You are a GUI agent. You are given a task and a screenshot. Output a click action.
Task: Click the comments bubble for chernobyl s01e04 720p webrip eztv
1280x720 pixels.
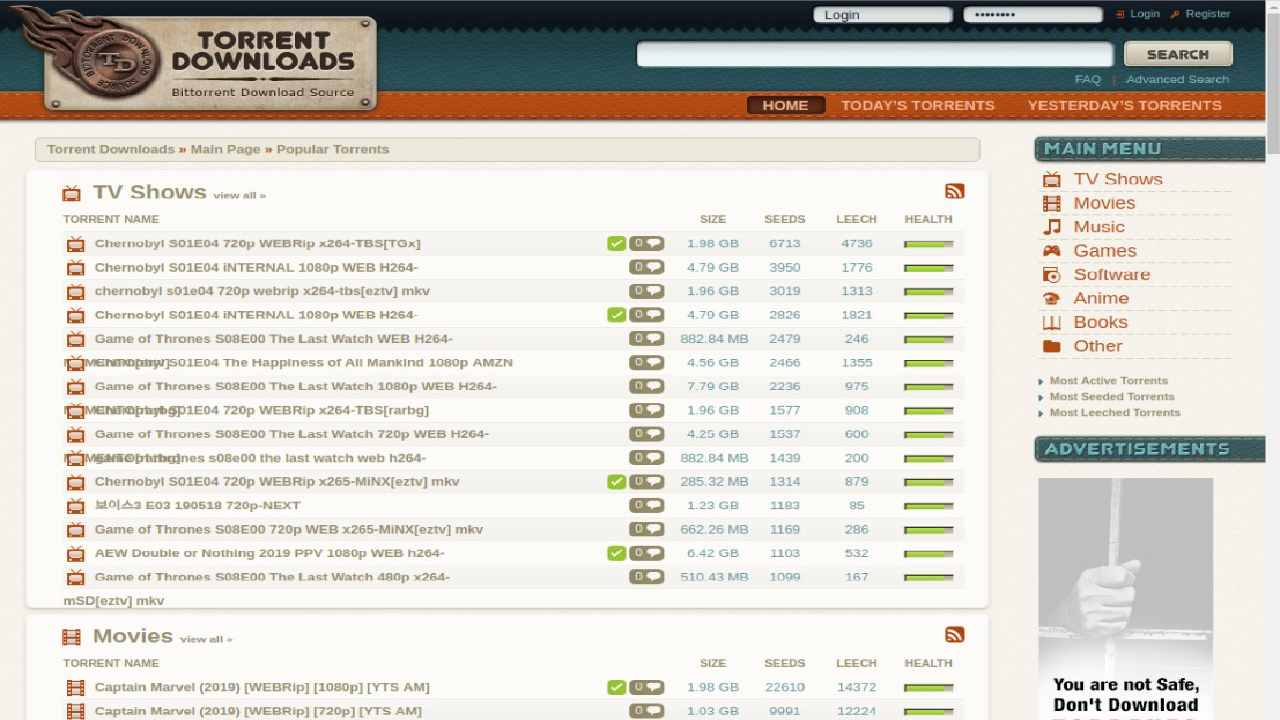point(647,291)
